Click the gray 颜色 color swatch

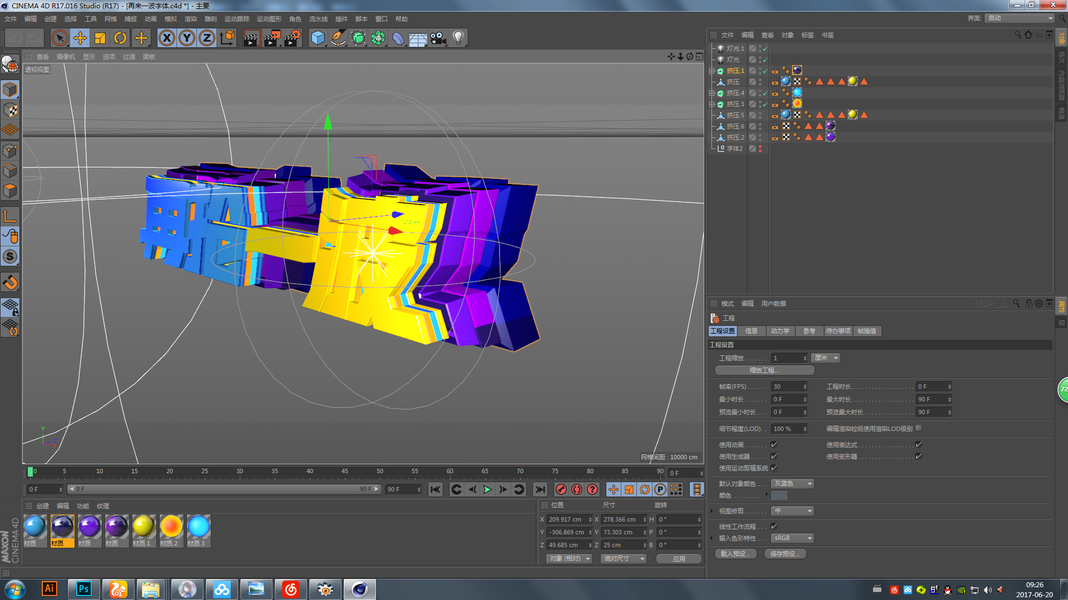779,496
